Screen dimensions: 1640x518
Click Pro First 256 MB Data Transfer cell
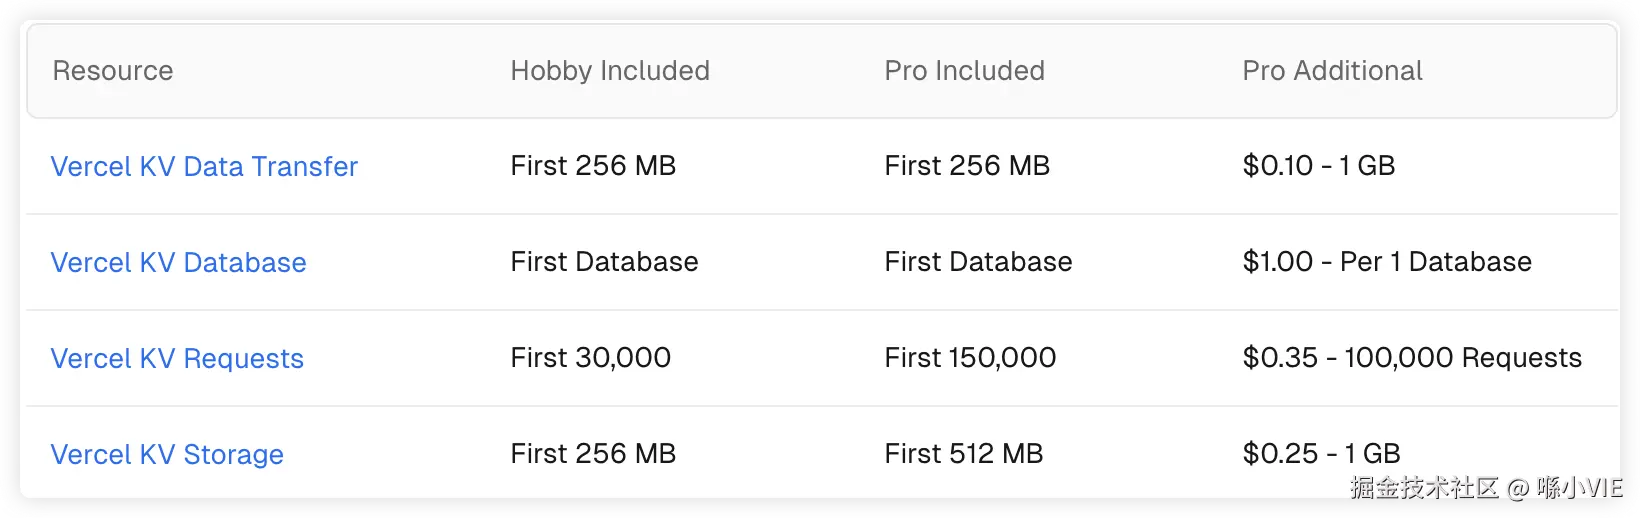[x=967, y=166]
